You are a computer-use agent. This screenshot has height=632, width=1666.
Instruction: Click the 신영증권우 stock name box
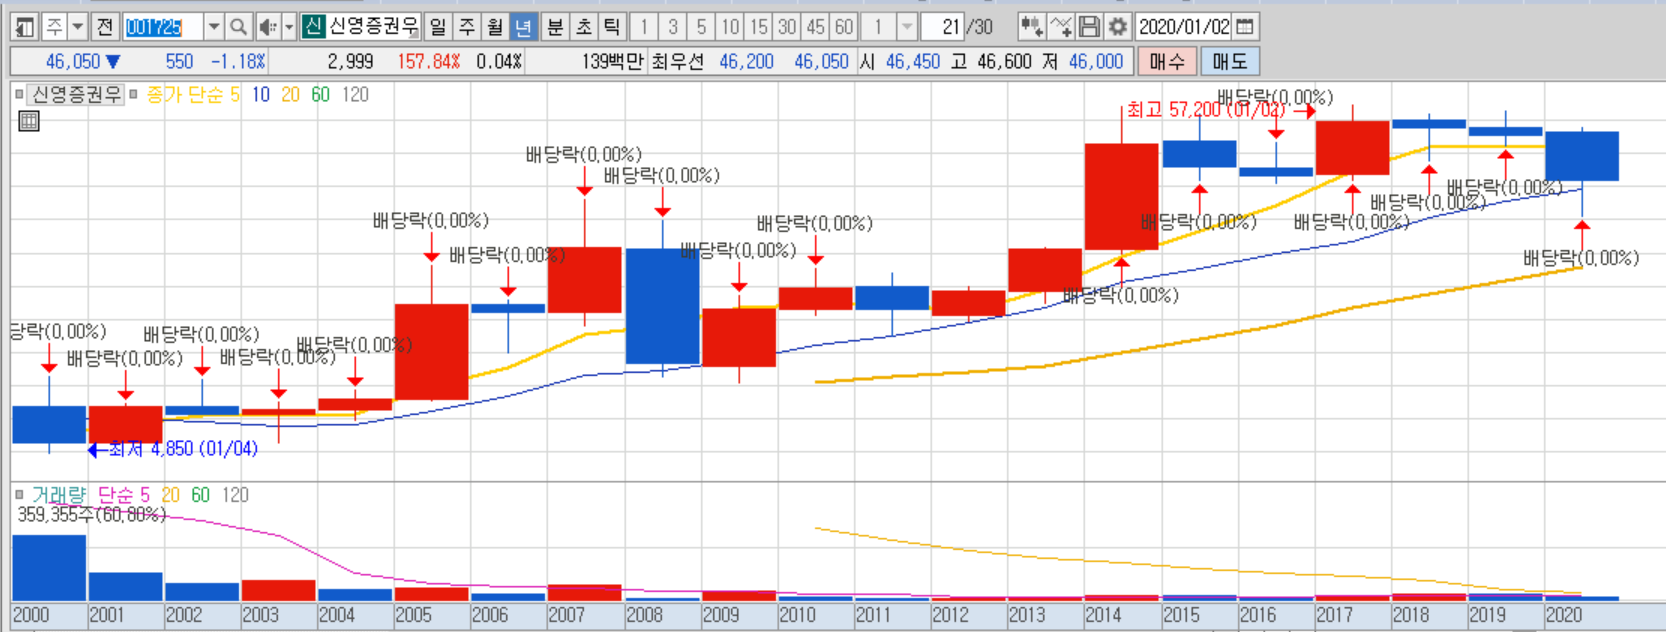tap(373, 27)
